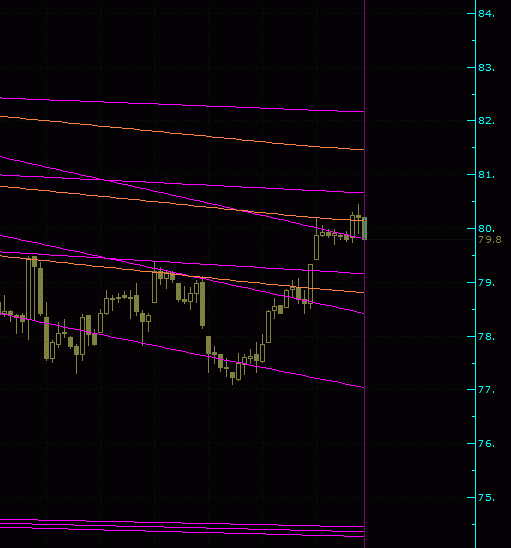Click the cyan vertical price axis
Screen dimensions: 511x548
tap(475, 274)
